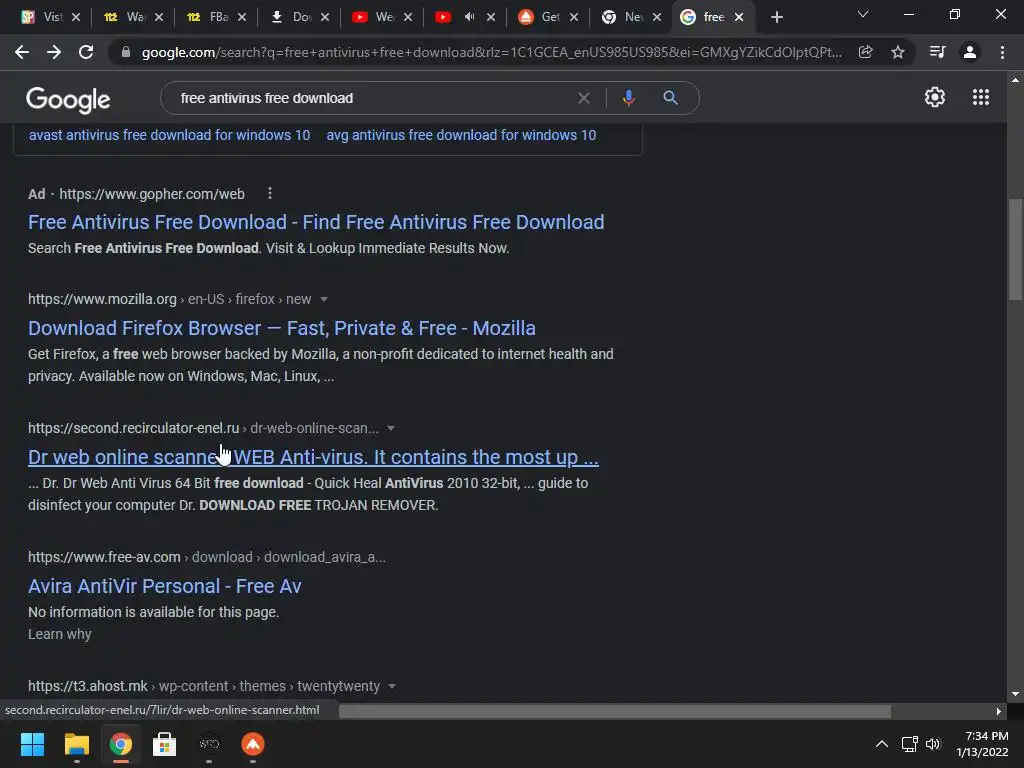Open avg antivirus free download suggestion
This screenshot has height=768, width=1024.
[461, 135]
